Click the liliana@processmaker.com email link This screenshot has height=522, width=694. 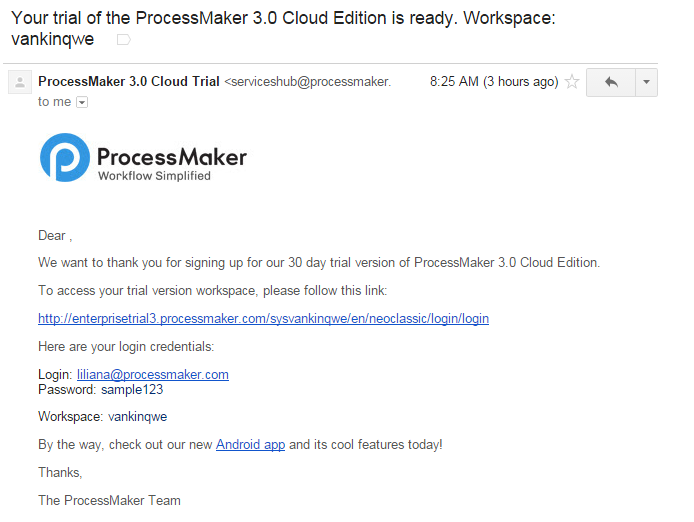(153, 375)
